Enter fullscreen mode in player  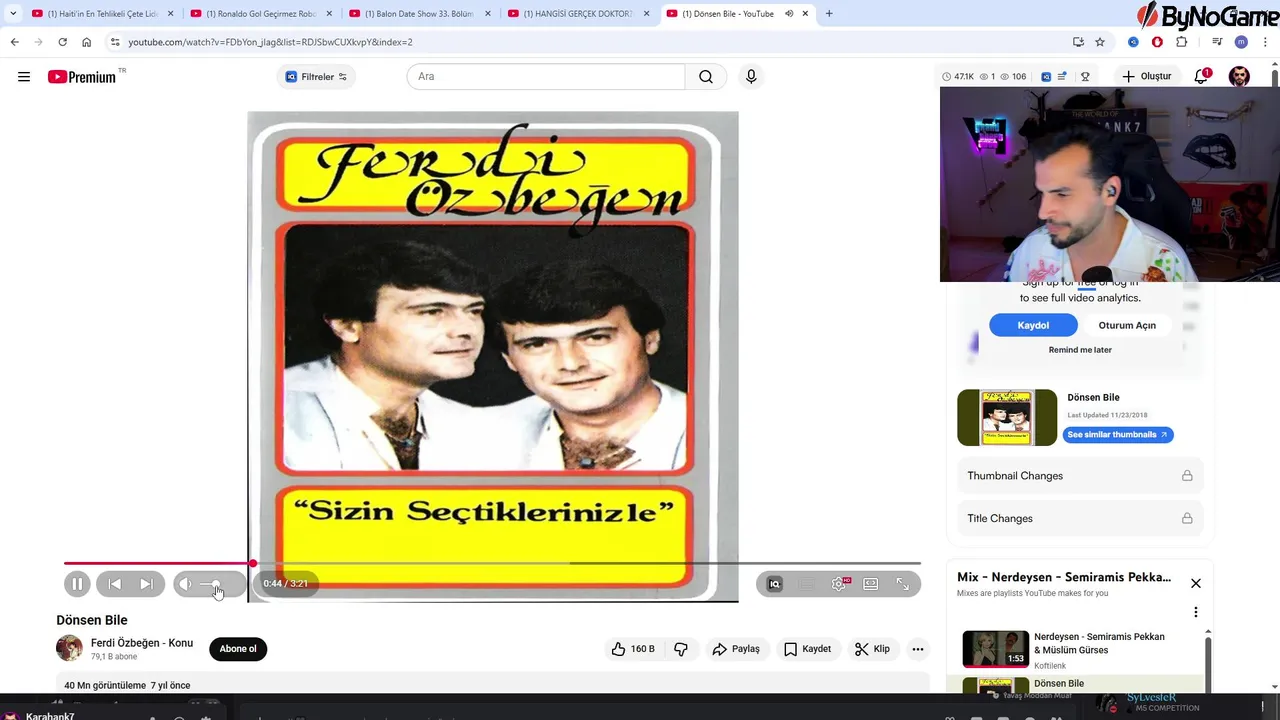coord(903,584)
